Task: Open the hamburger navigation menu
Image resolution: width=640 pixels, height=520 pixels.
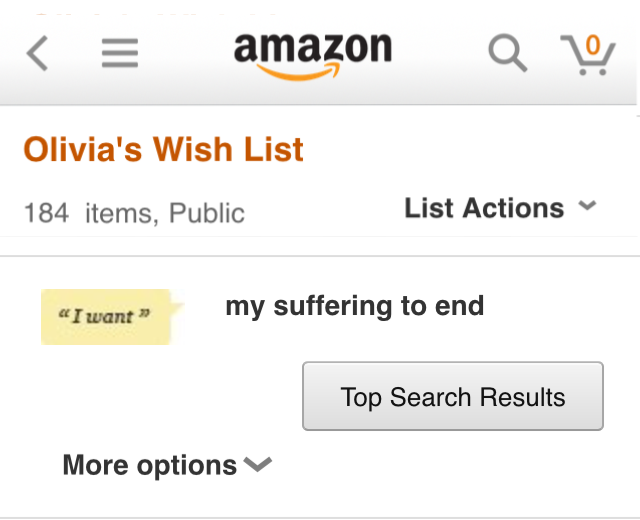Action: [x=120, y=53]
